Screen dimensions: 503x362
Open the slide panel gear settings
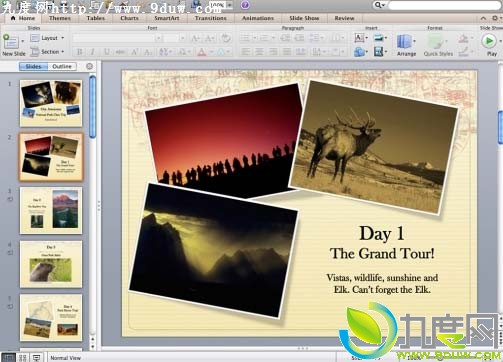89,66
